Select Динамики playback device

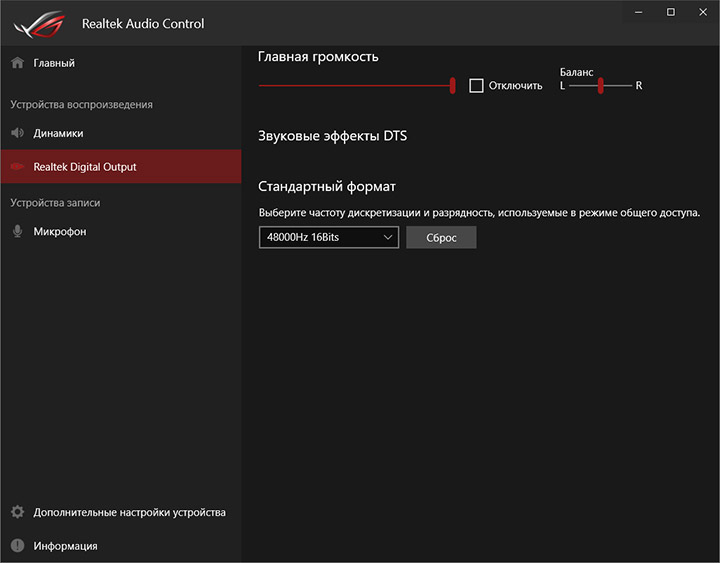tap(58, 133)
